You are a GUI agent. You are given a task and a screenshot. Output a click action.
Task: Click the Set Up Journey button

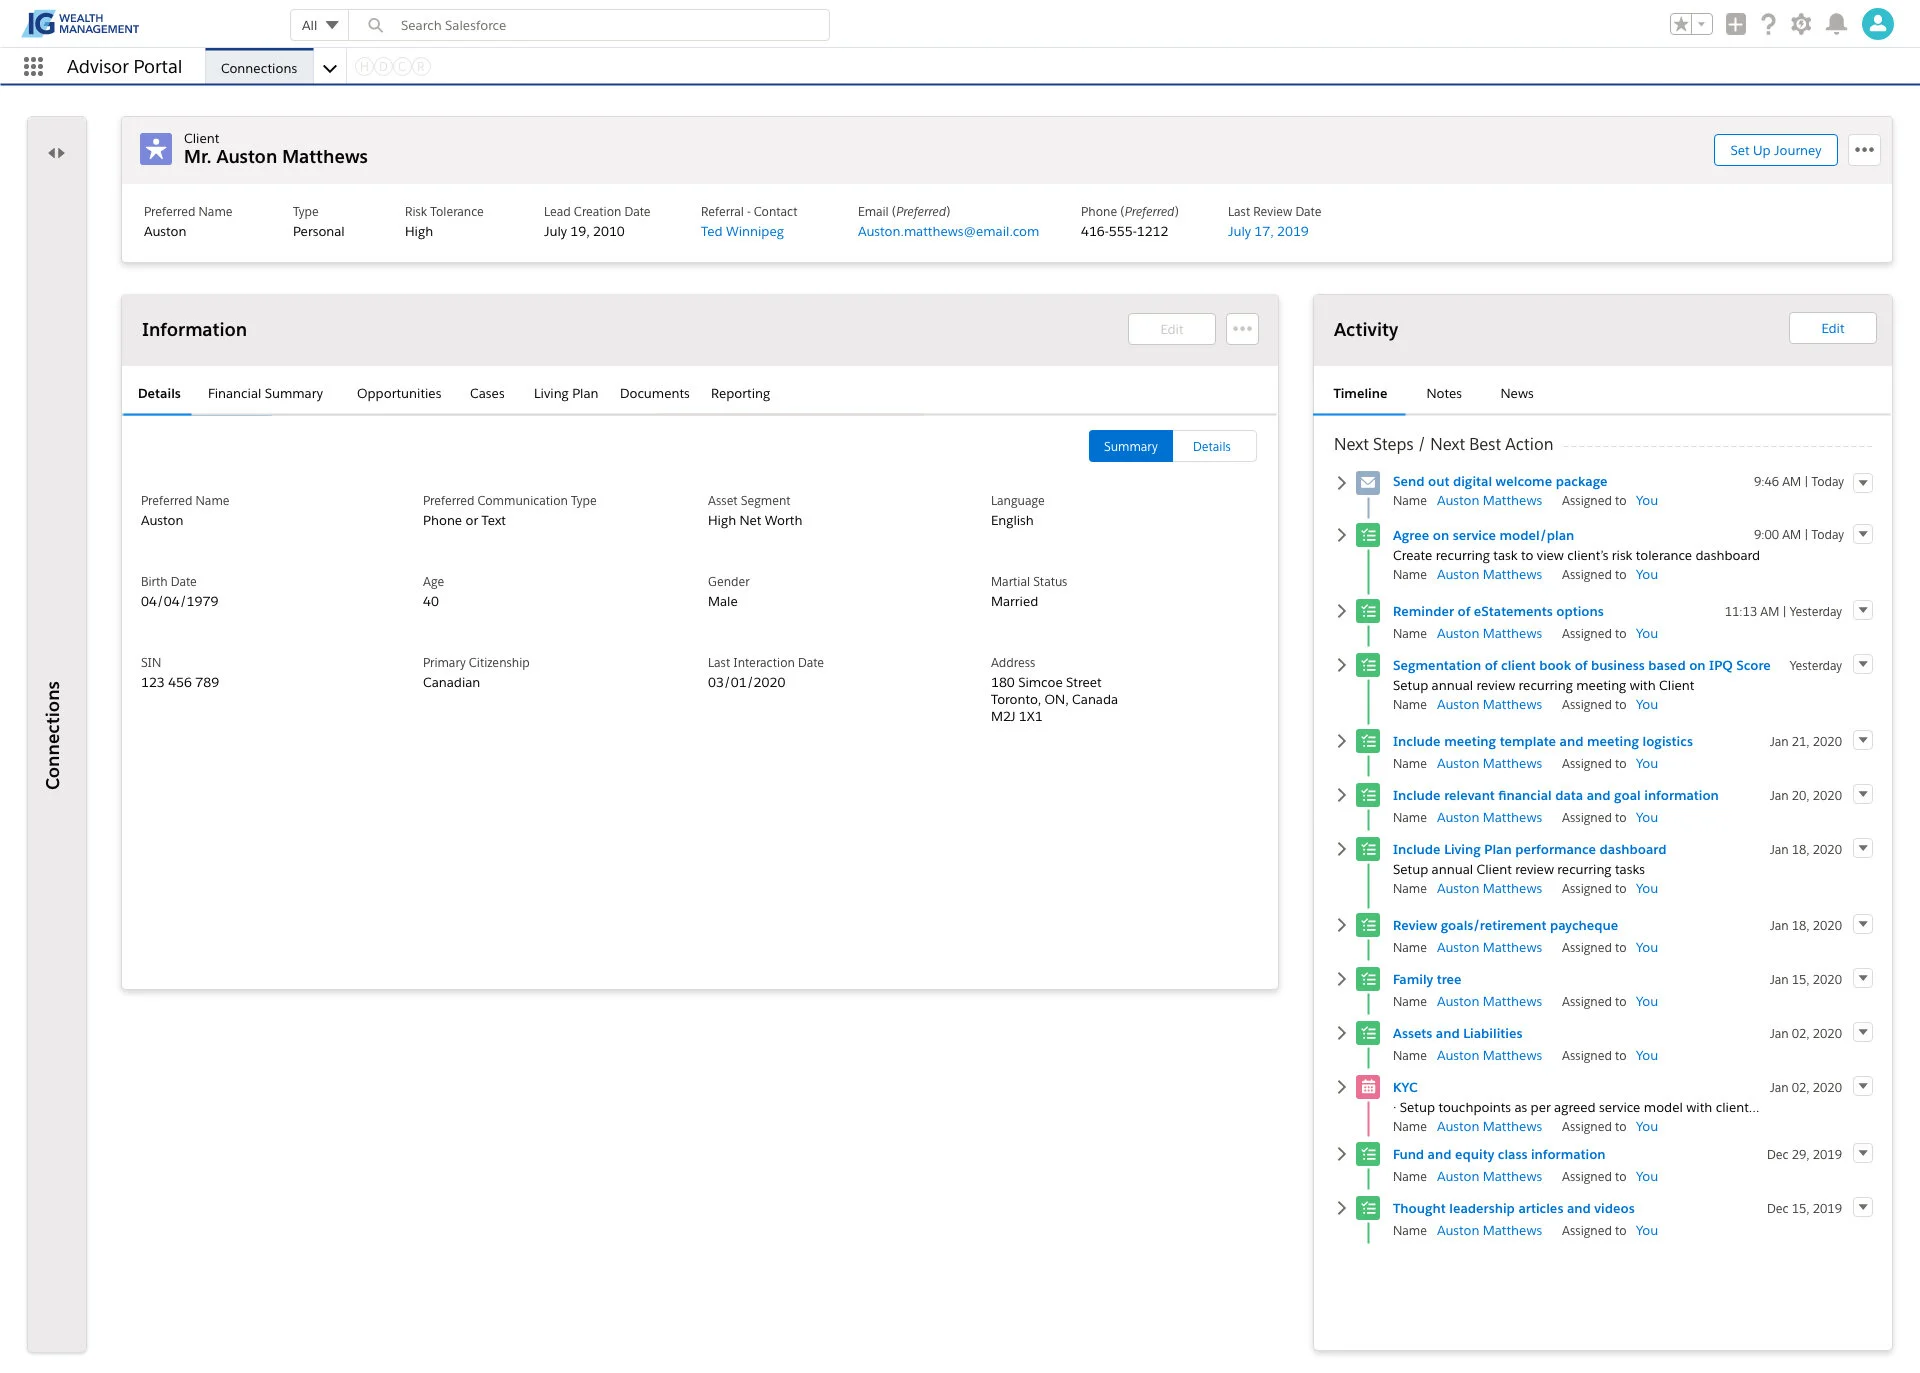point(1775,151)
